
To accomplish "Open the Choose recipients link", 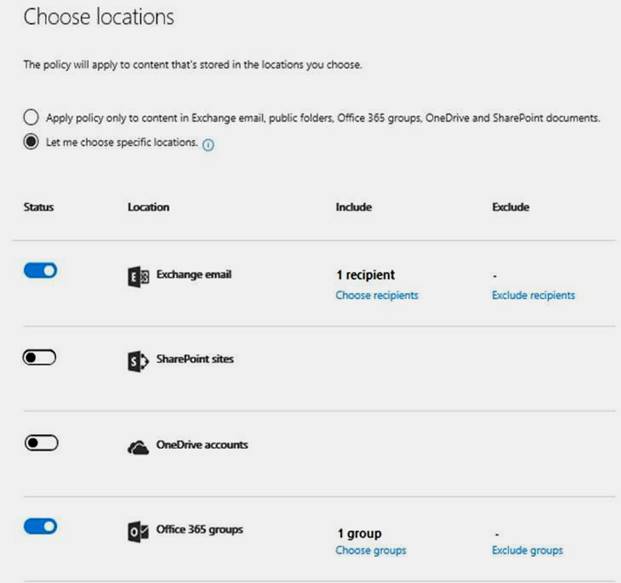I will point(377,295).
